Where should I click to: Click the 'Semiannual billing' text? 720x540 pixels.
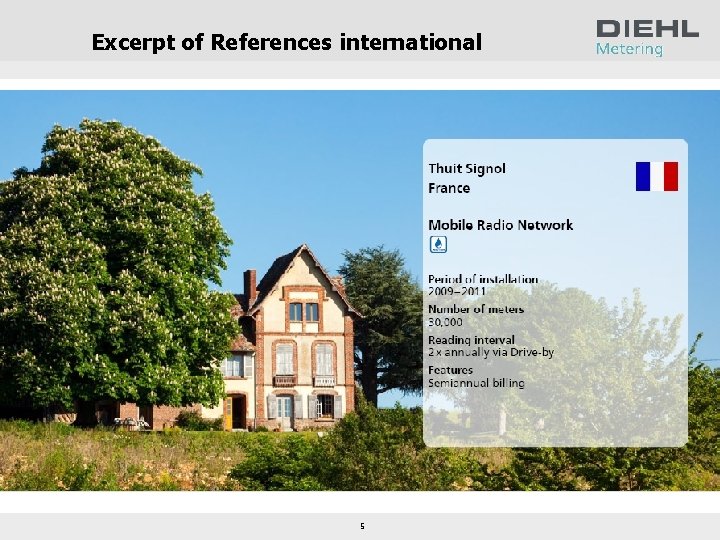point(476,383)
